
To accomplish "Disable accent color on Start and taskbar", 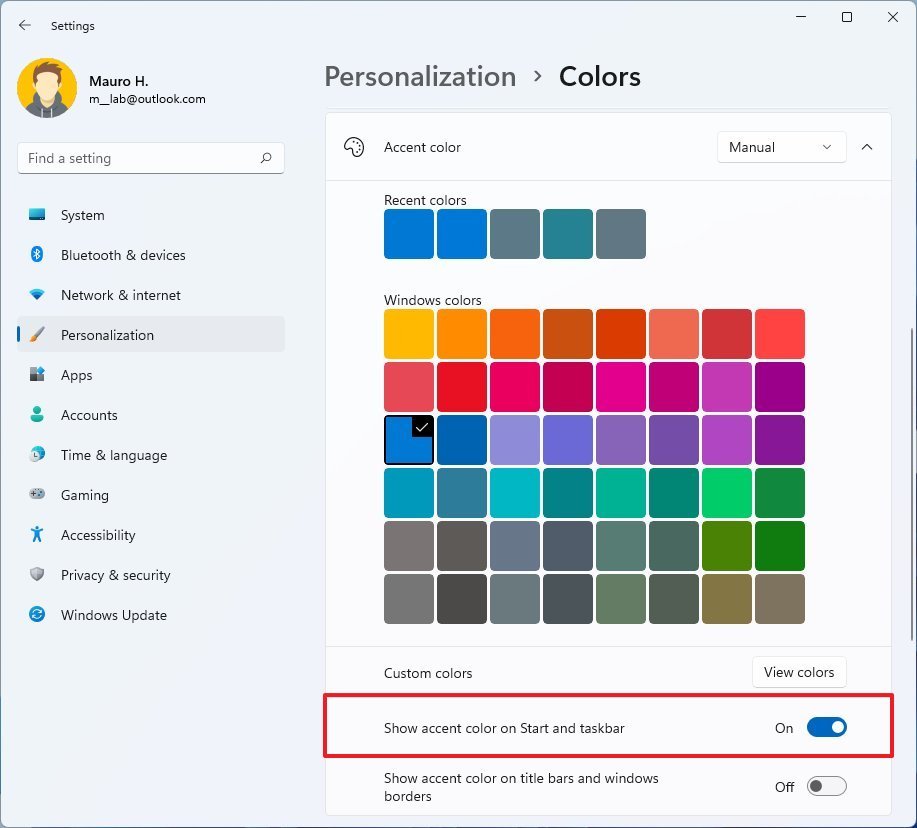I will [x=826, y=727].
